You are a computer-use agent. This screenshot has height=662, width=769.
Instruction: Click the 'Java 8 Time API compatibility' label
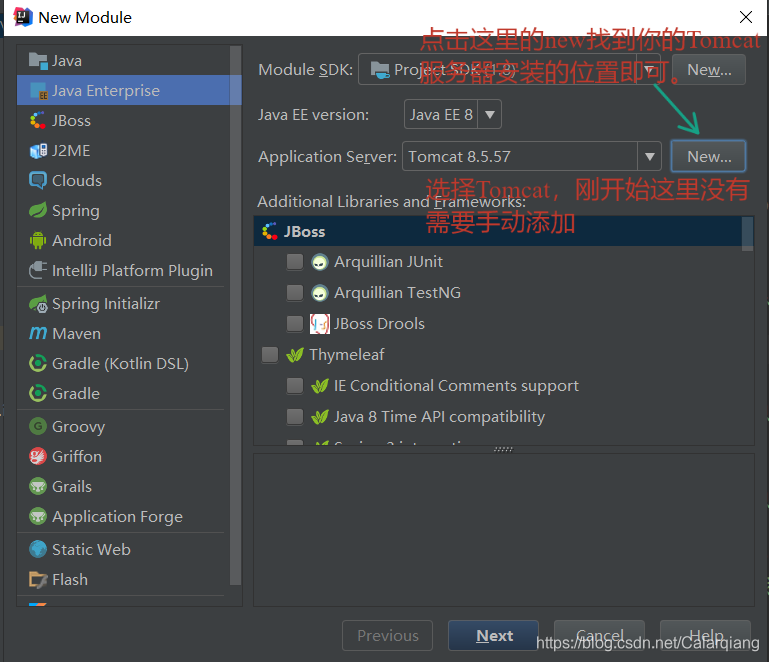pyautogui.click(x=439, y=417)
